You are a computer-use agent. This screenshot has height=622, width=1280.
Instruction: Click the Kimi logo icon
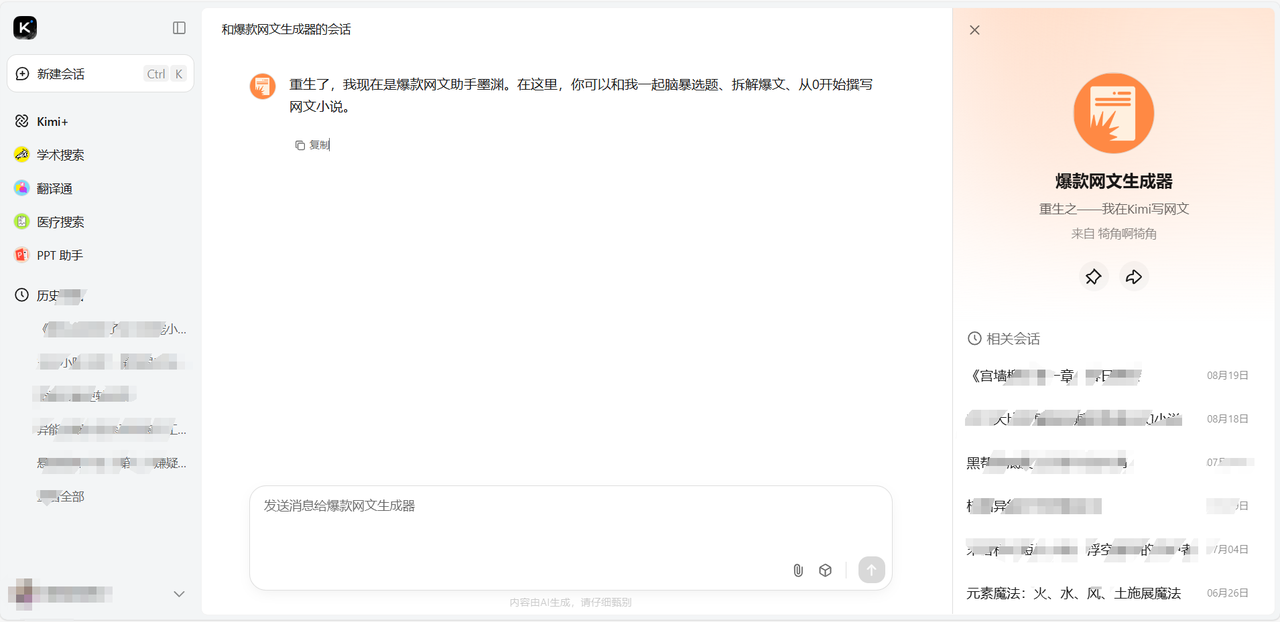[25, 28]
